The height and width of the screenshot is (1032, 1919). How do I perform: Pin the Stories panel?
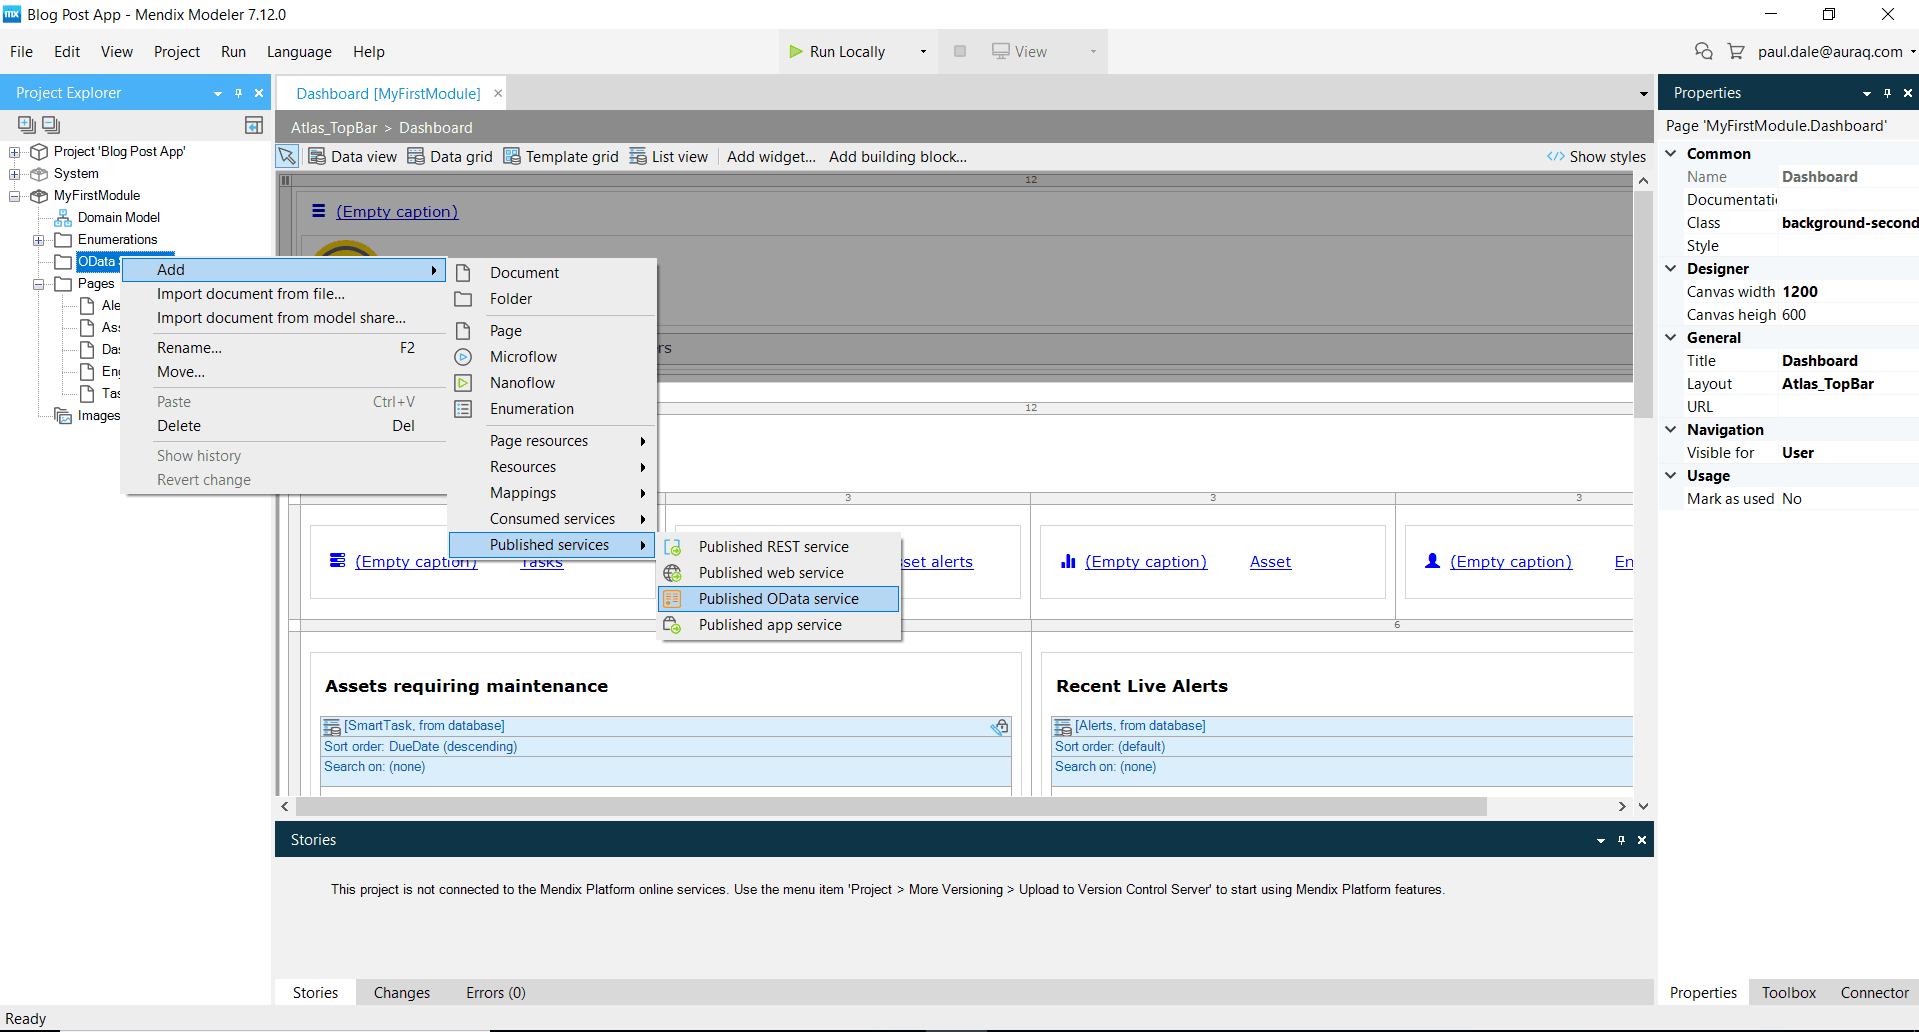coord(1621,840)
